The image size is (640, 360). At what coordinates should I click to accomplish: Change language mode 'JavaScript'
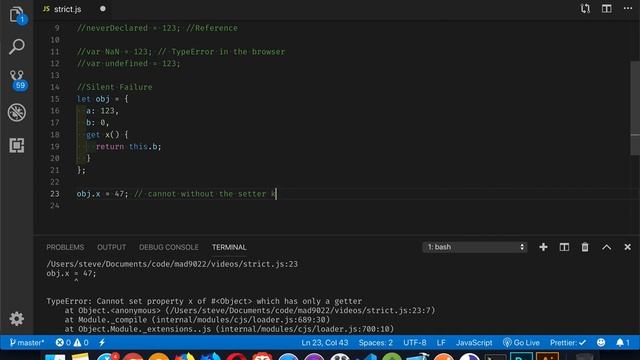474,342
